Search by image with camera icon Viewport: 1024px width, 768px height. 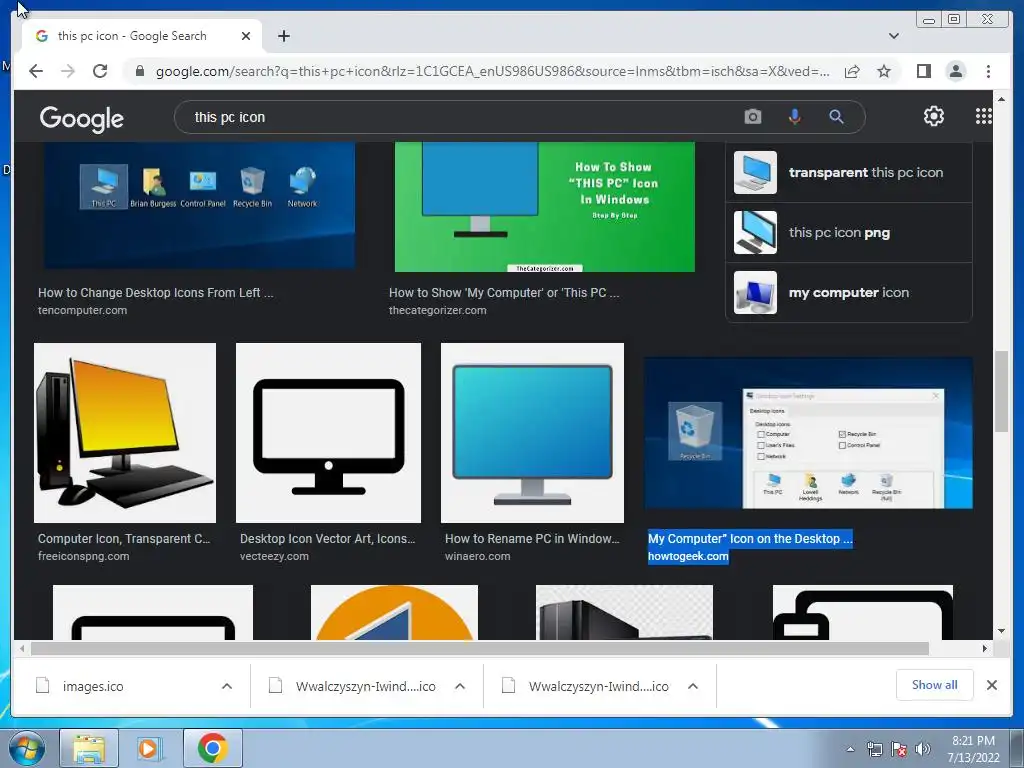tap(753, 117)
